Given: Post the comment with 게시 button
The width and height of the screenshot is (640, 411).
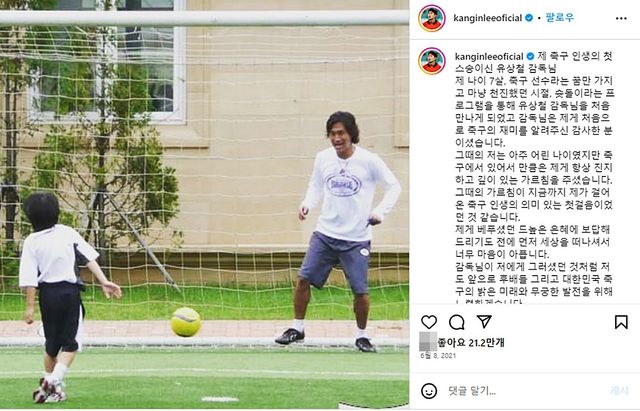Looking at the screenshot, I should 619,391.
